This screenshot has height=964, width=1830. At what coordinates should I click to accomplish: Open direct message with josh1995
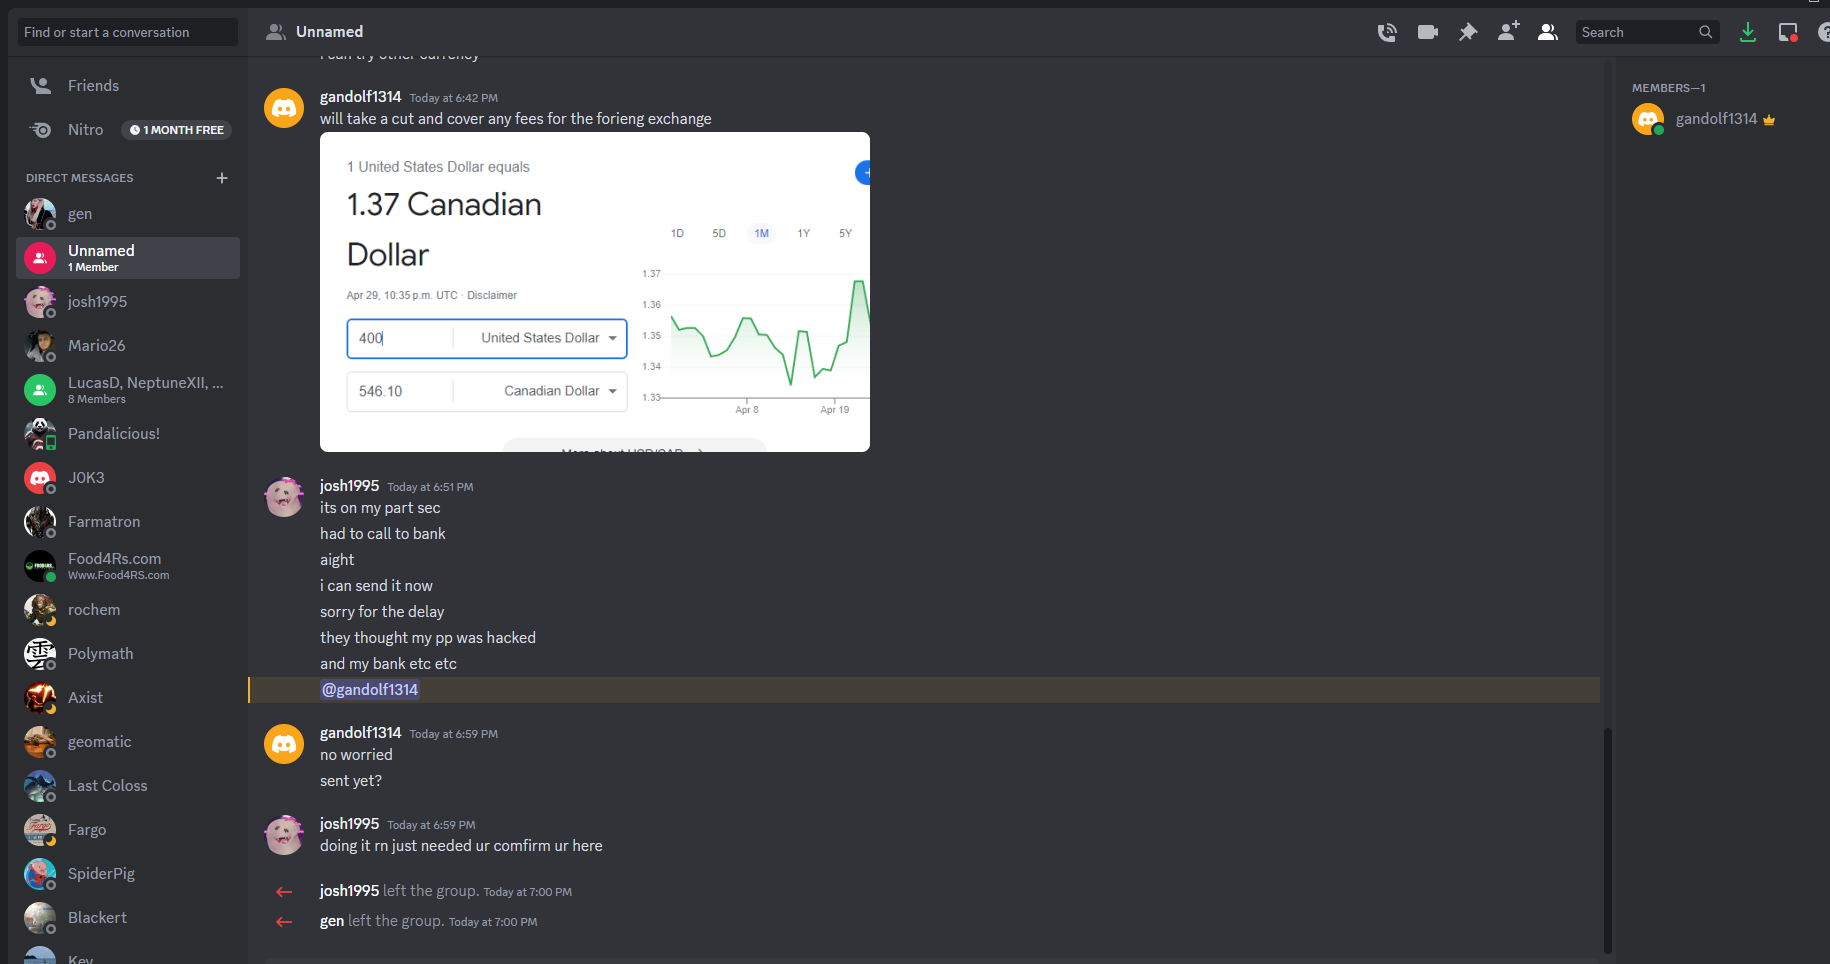click(x=128, y=302)
